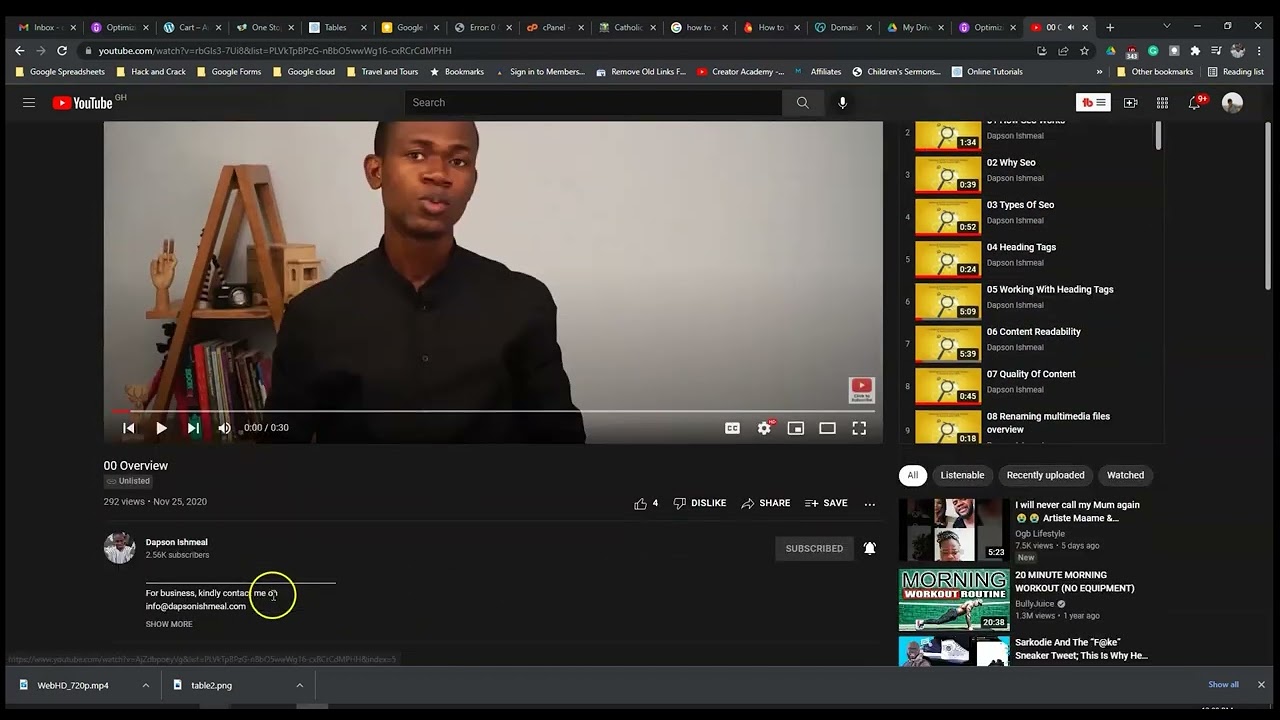This screenshot has width=1280, height=720.
Task: Play the 00 Overview video
Action: 161,428
